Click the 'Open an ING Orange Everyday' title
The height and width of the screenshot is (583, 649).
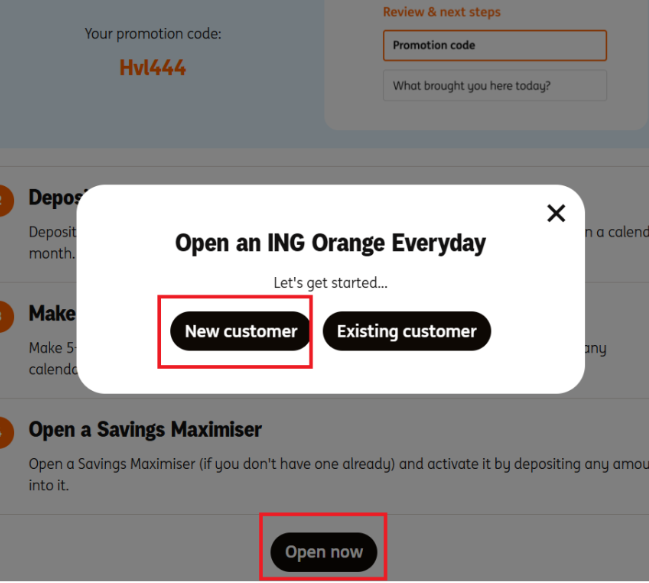[330, 242]
